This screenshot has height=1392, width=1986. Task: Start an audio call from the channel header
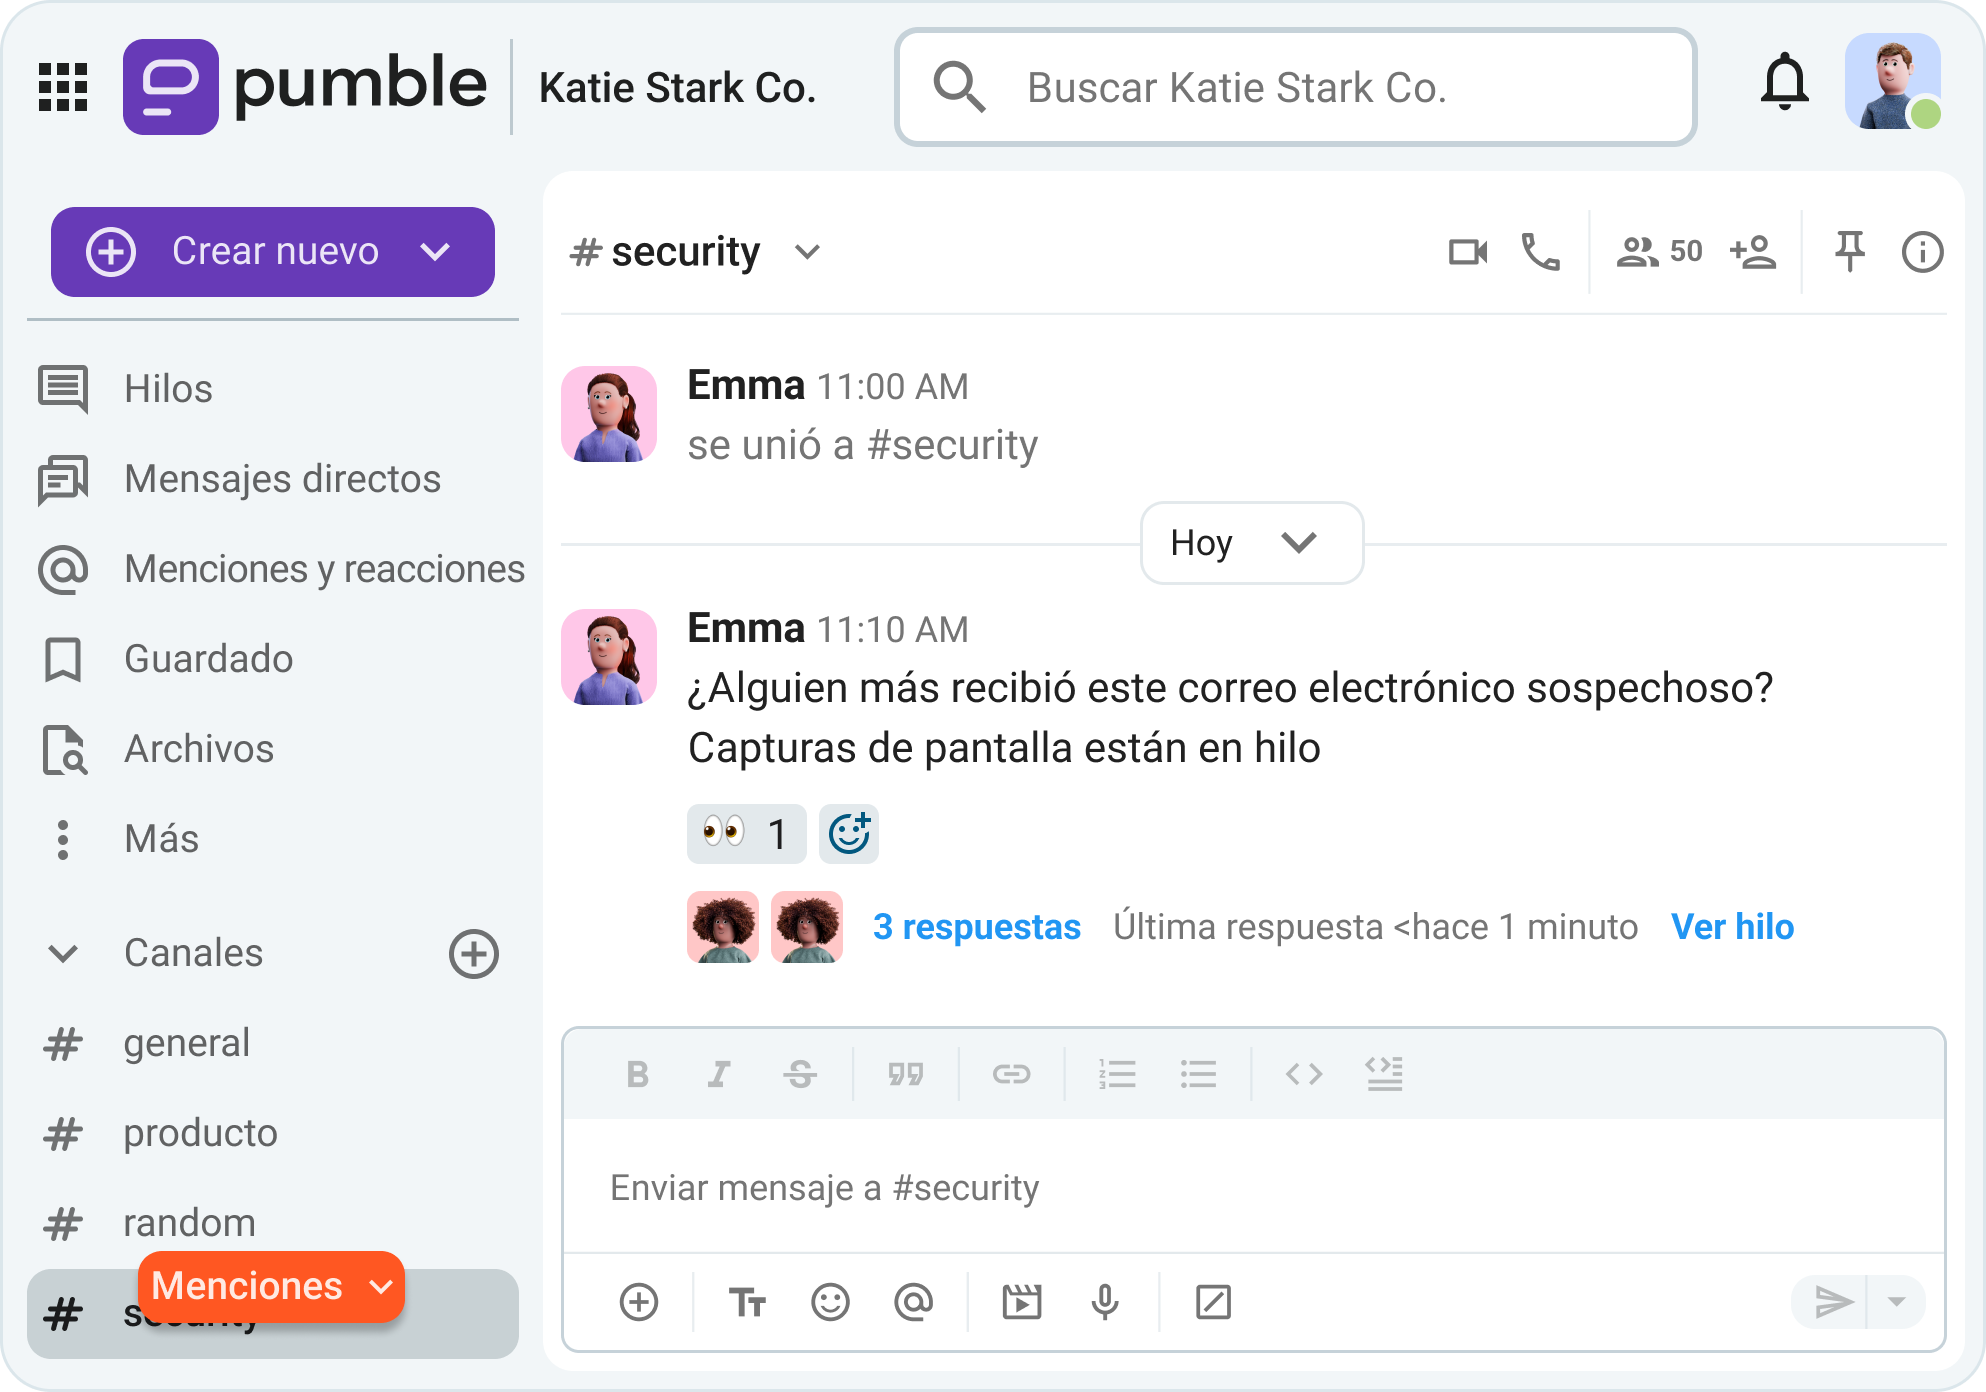coord(1539,252)
